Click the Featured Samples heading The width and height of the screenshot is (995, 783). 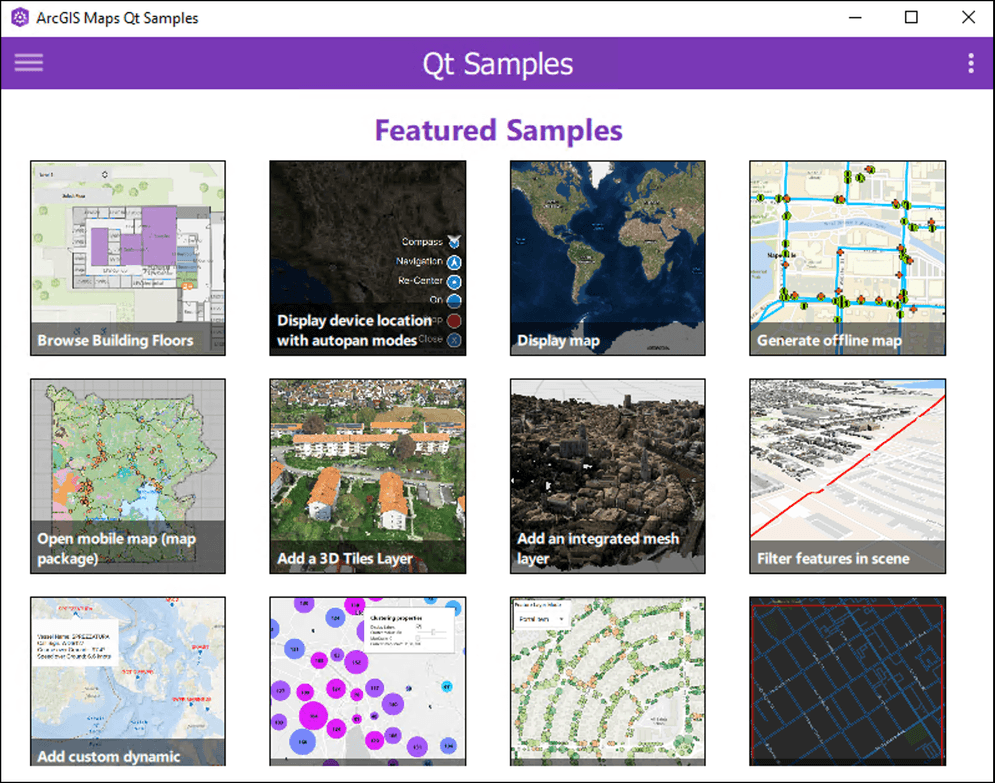[x=498, y=131]
